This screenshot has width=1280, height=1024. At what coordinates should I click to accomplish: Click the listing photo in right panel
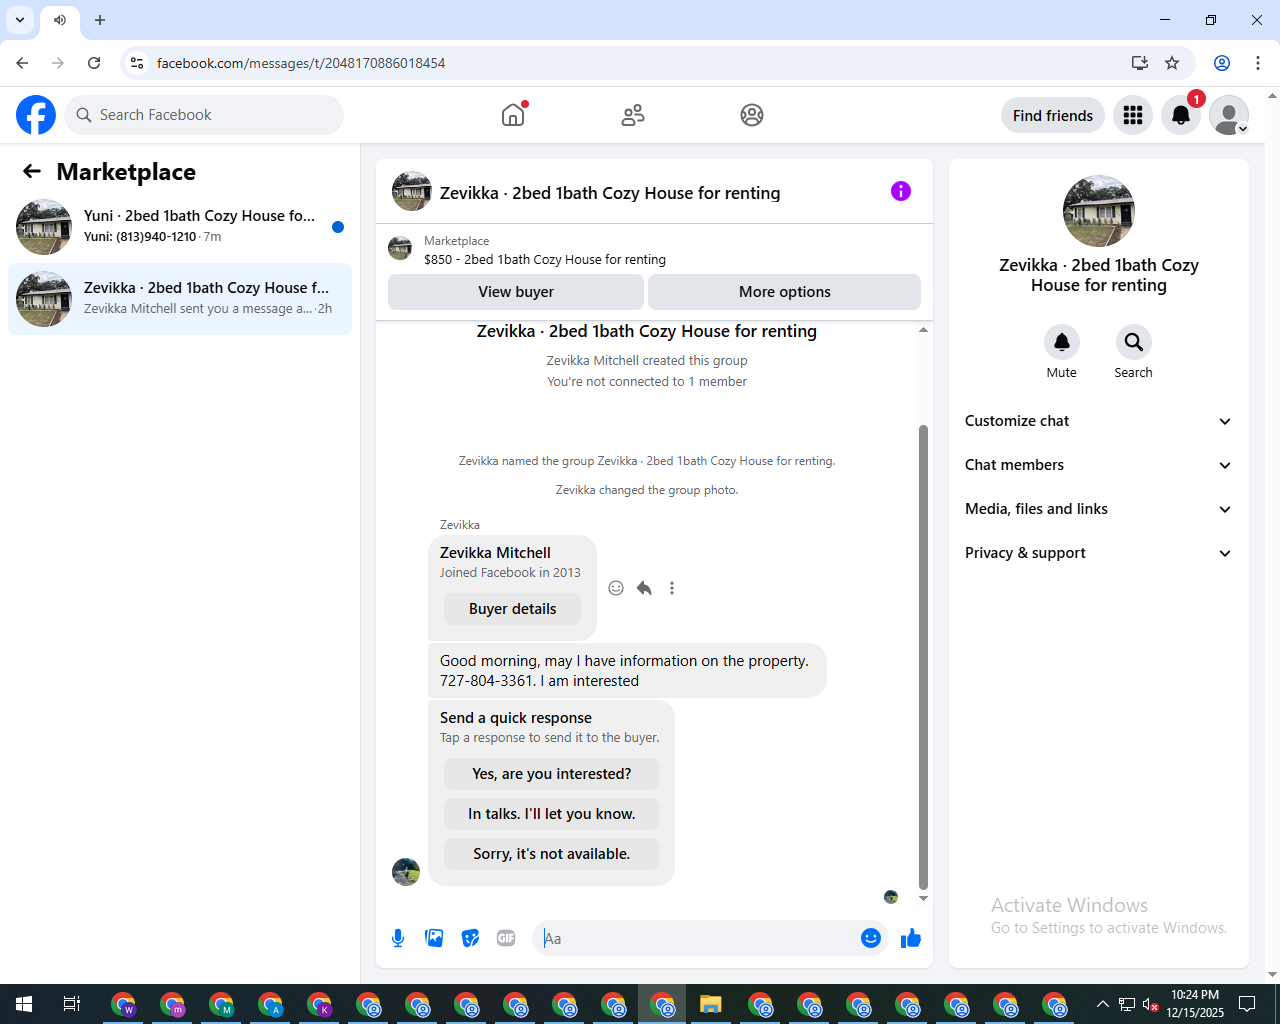pos(1099,211)
